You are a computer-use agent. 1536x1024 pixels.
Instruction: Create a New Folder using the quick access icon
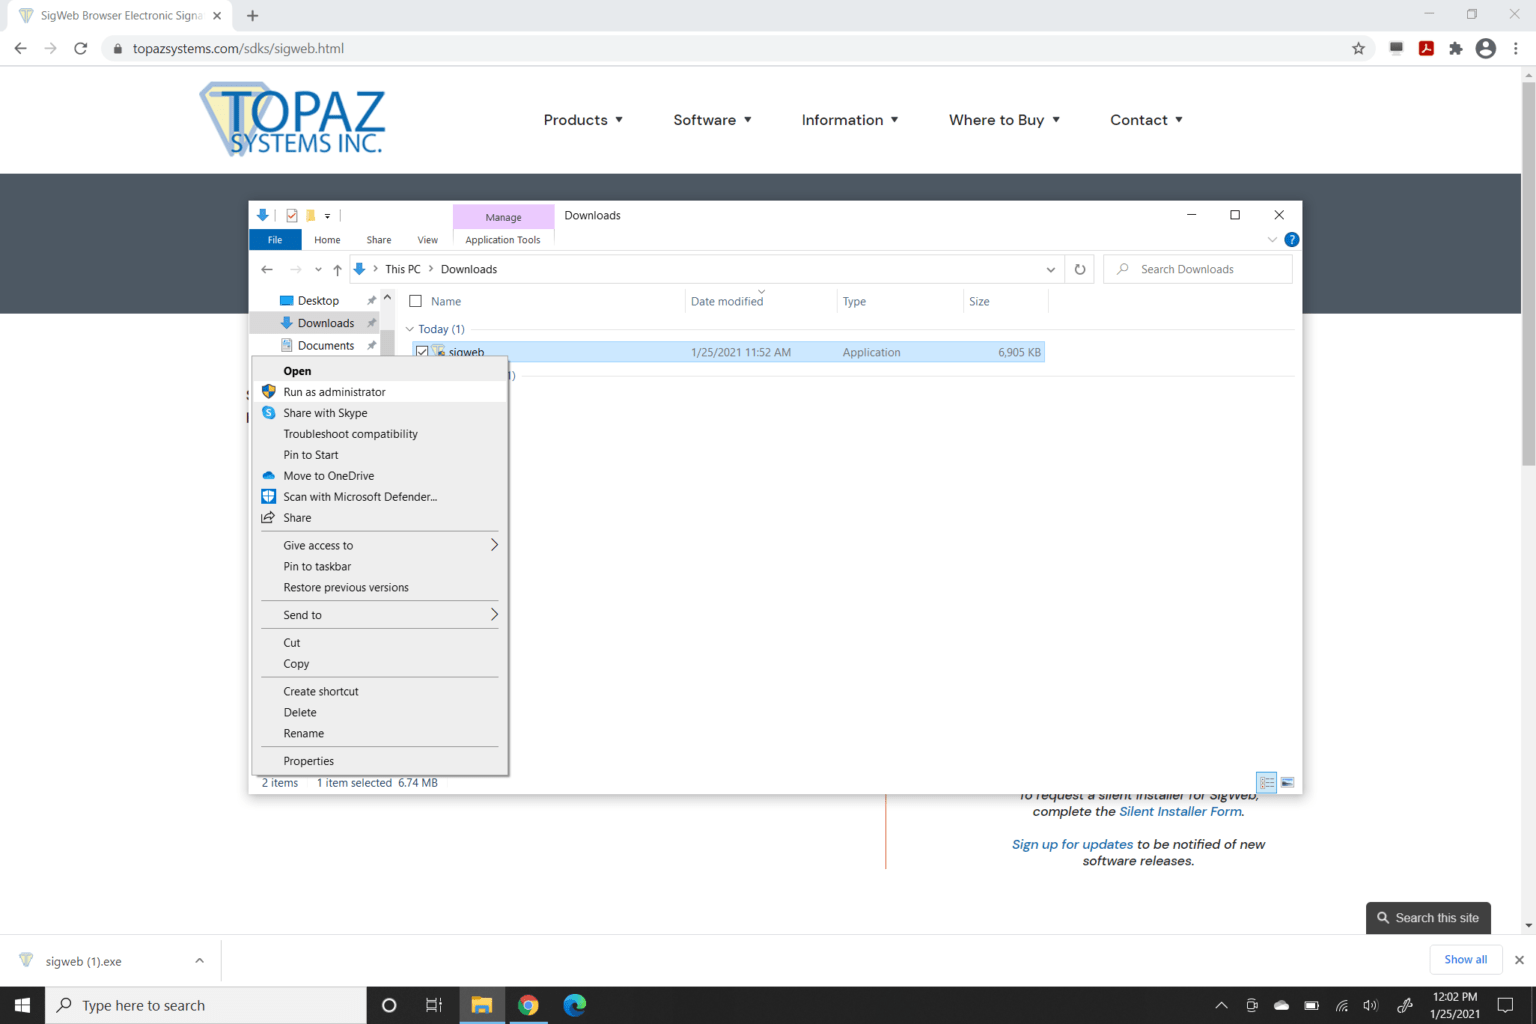(310, 215)
